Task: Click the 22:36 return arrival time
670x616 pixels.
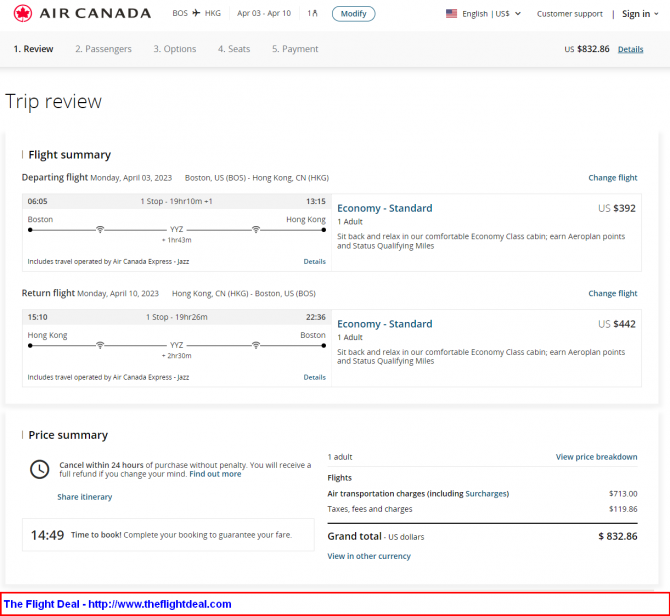Action: 315,317
